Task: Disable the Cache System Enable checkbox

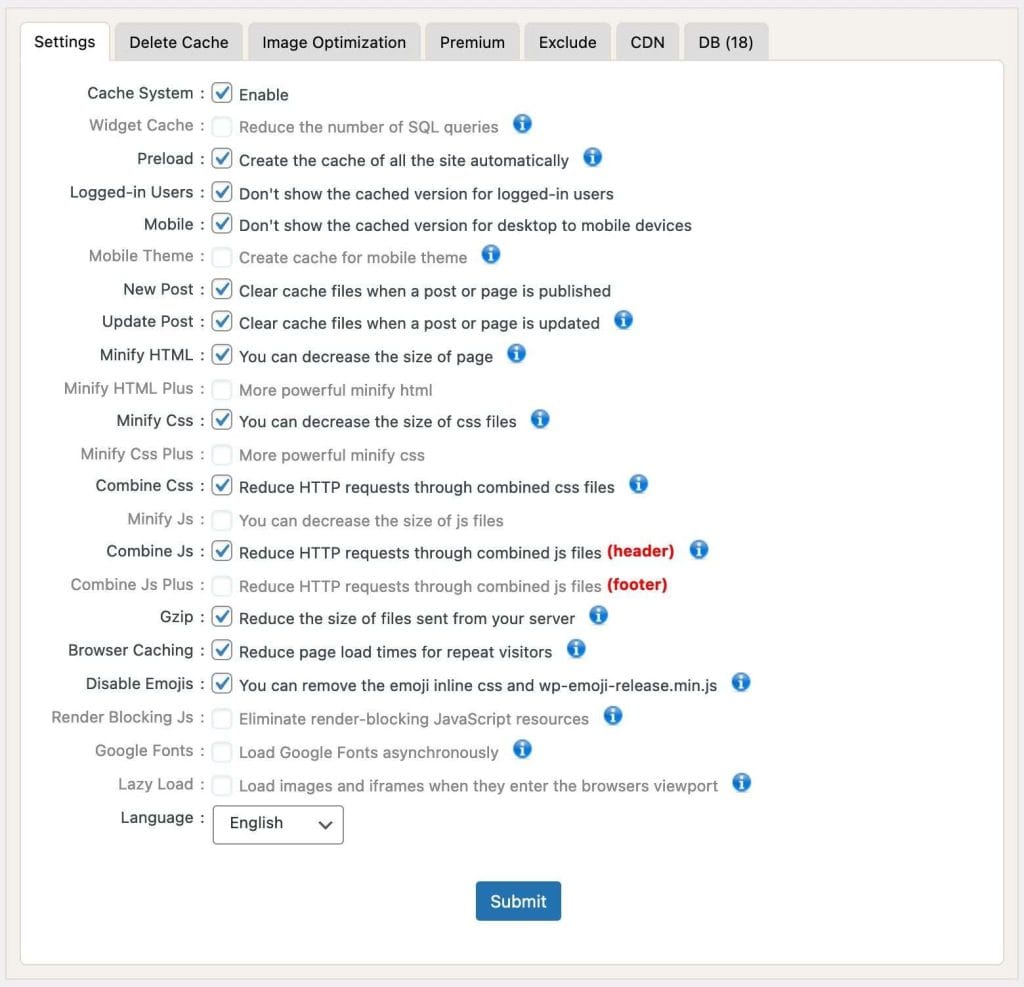Action: [x=222, y=93]
